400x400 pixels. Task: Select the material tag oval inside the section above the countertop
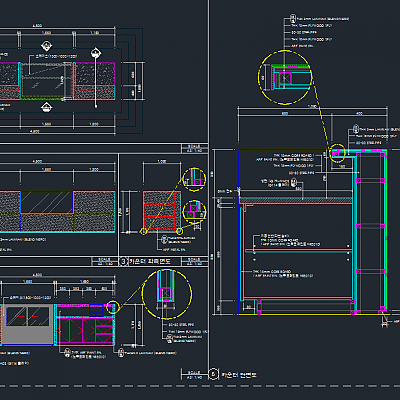pos(294,182)
